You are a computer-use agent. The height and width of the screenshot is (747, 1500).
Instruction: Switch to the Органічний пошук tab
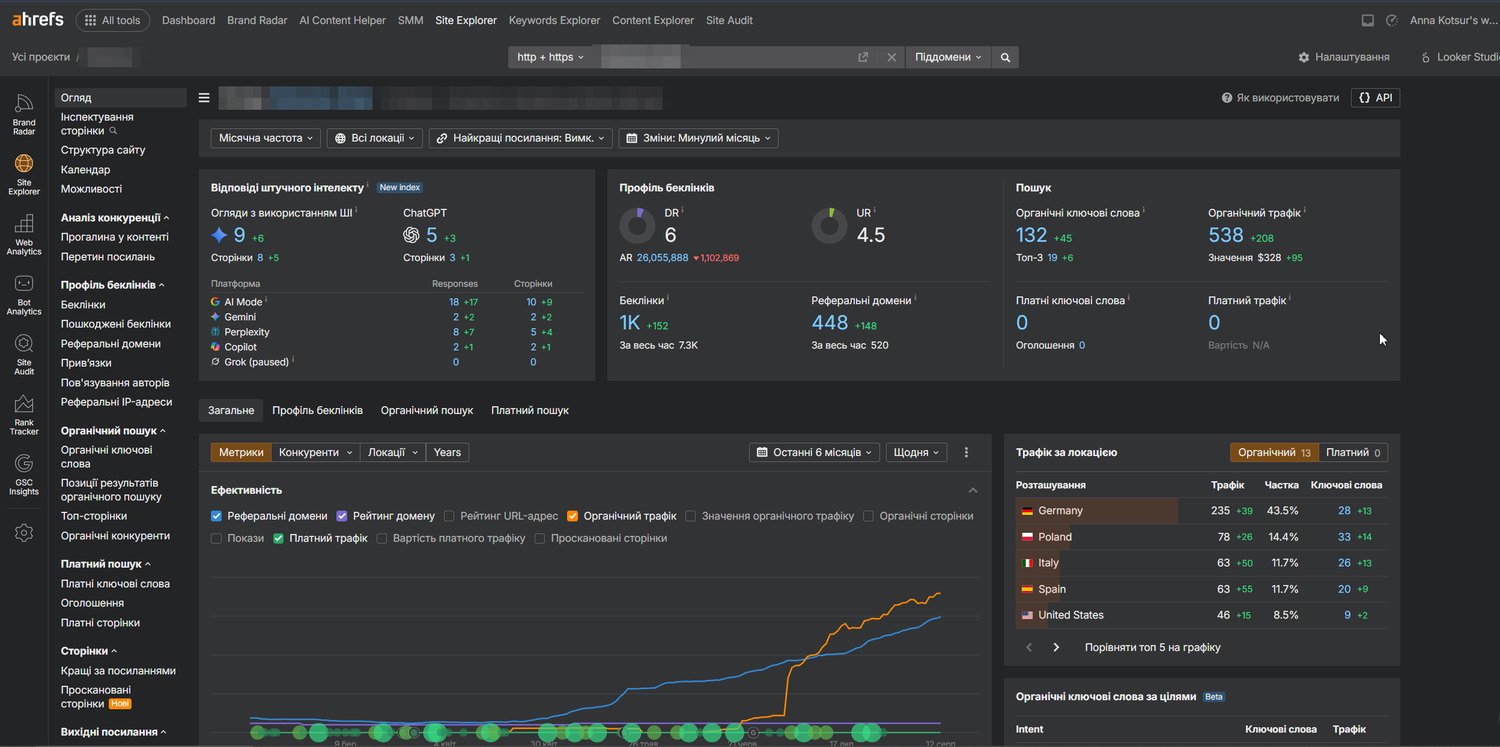coord(427,410)
